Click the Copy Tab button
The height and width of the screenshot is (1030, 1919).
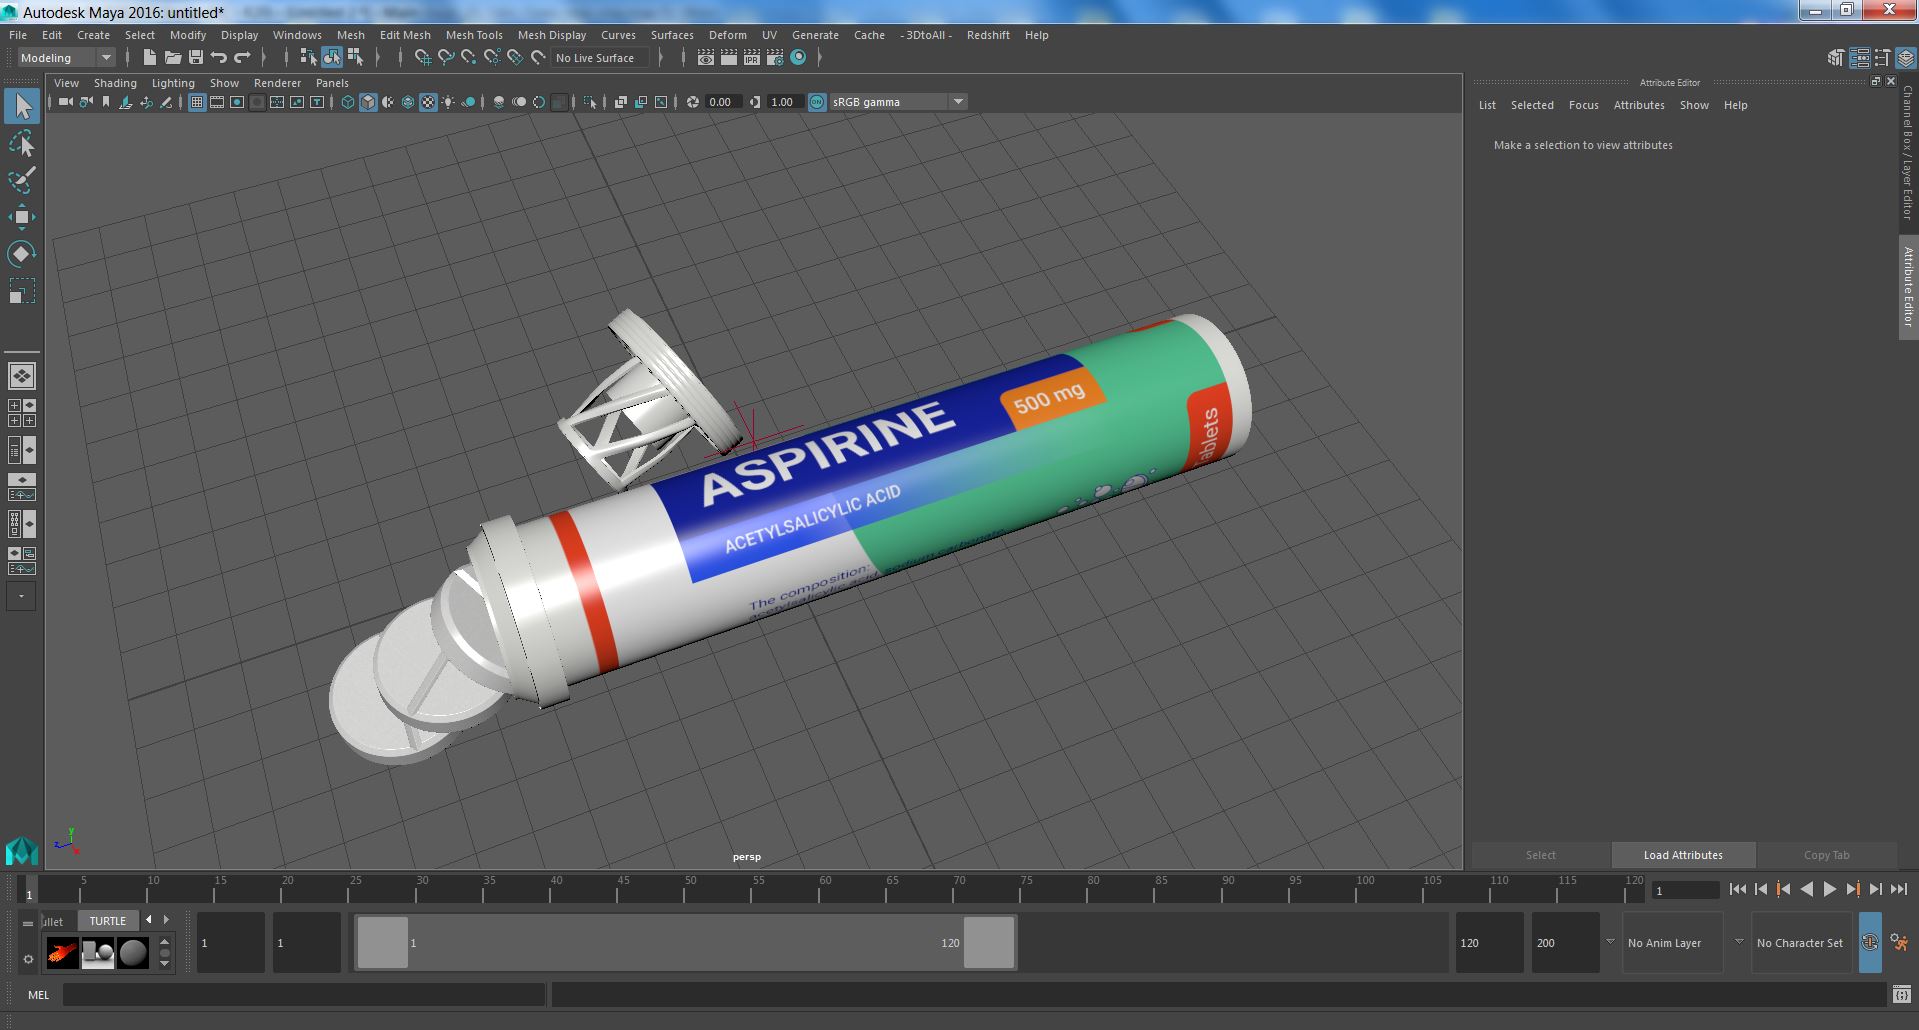tap(1826, 855)
